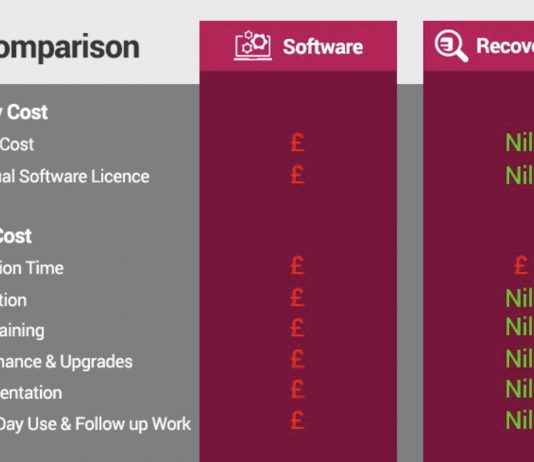The width and height of the screenshot is (534, 462).
Task: Click the Comparison heading text
Action: coord(69,47)
